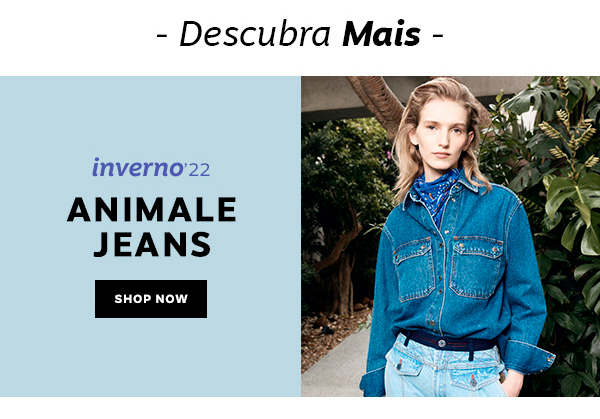
Task: Click the word Descubra in the heading
Action: pyautogui.click(x=255, y=34)
